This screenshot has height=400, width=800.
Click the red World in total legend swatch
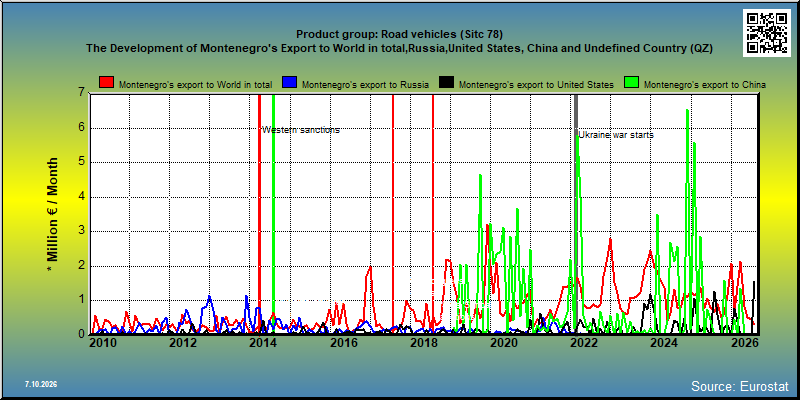107,83
